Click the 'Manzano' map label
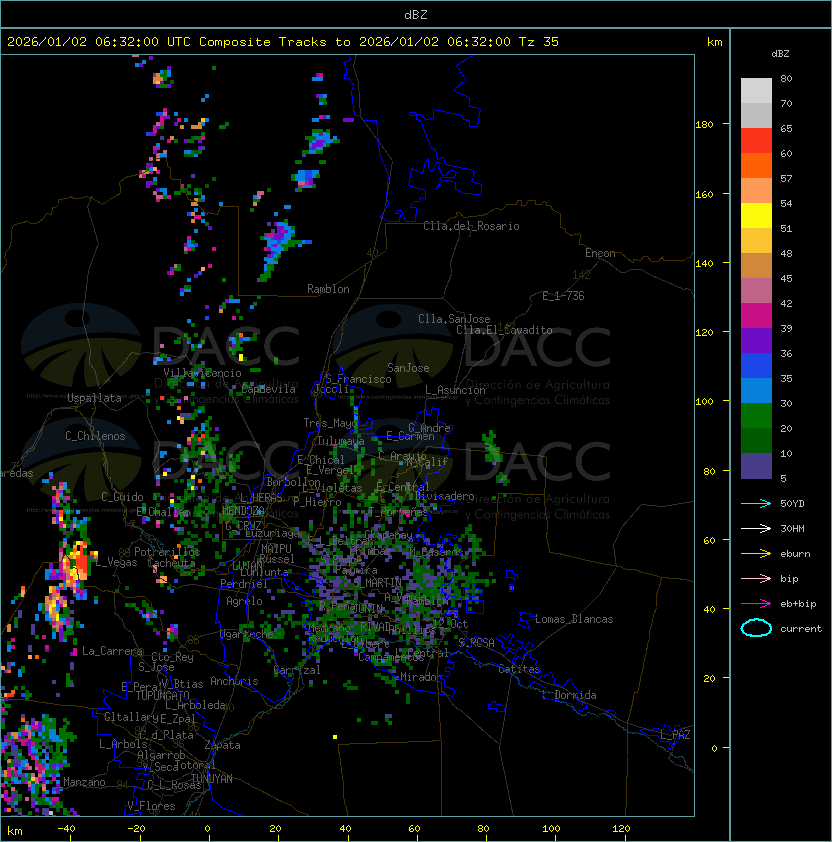Viewport: 832px width, 842px height. click(84, 782)
